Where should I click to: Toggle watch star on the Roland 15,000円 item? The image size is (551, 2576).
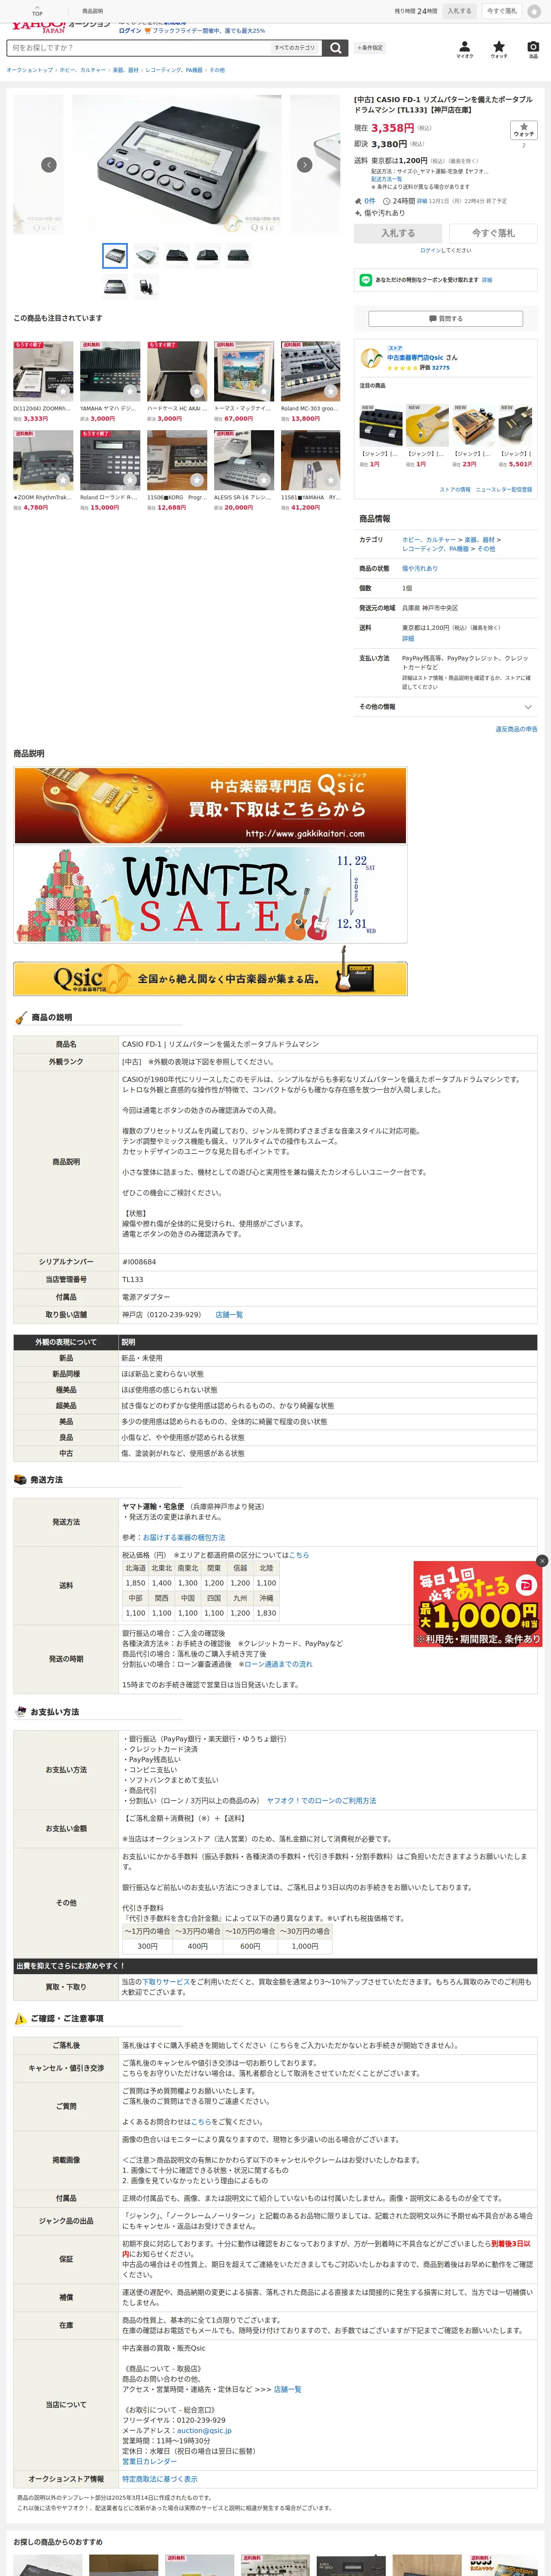pyautogui.click(x=130, y=479)
